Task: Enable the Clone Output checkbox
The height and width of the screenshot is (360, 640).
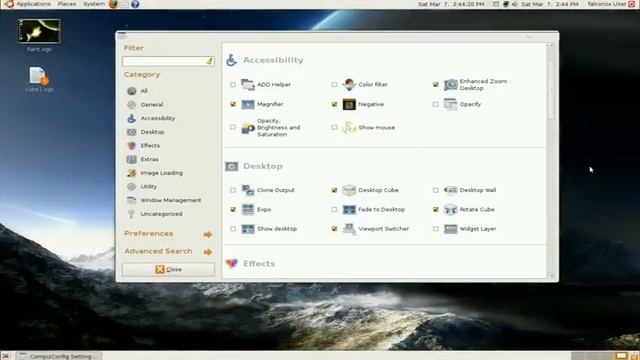Action: point(233,190)
